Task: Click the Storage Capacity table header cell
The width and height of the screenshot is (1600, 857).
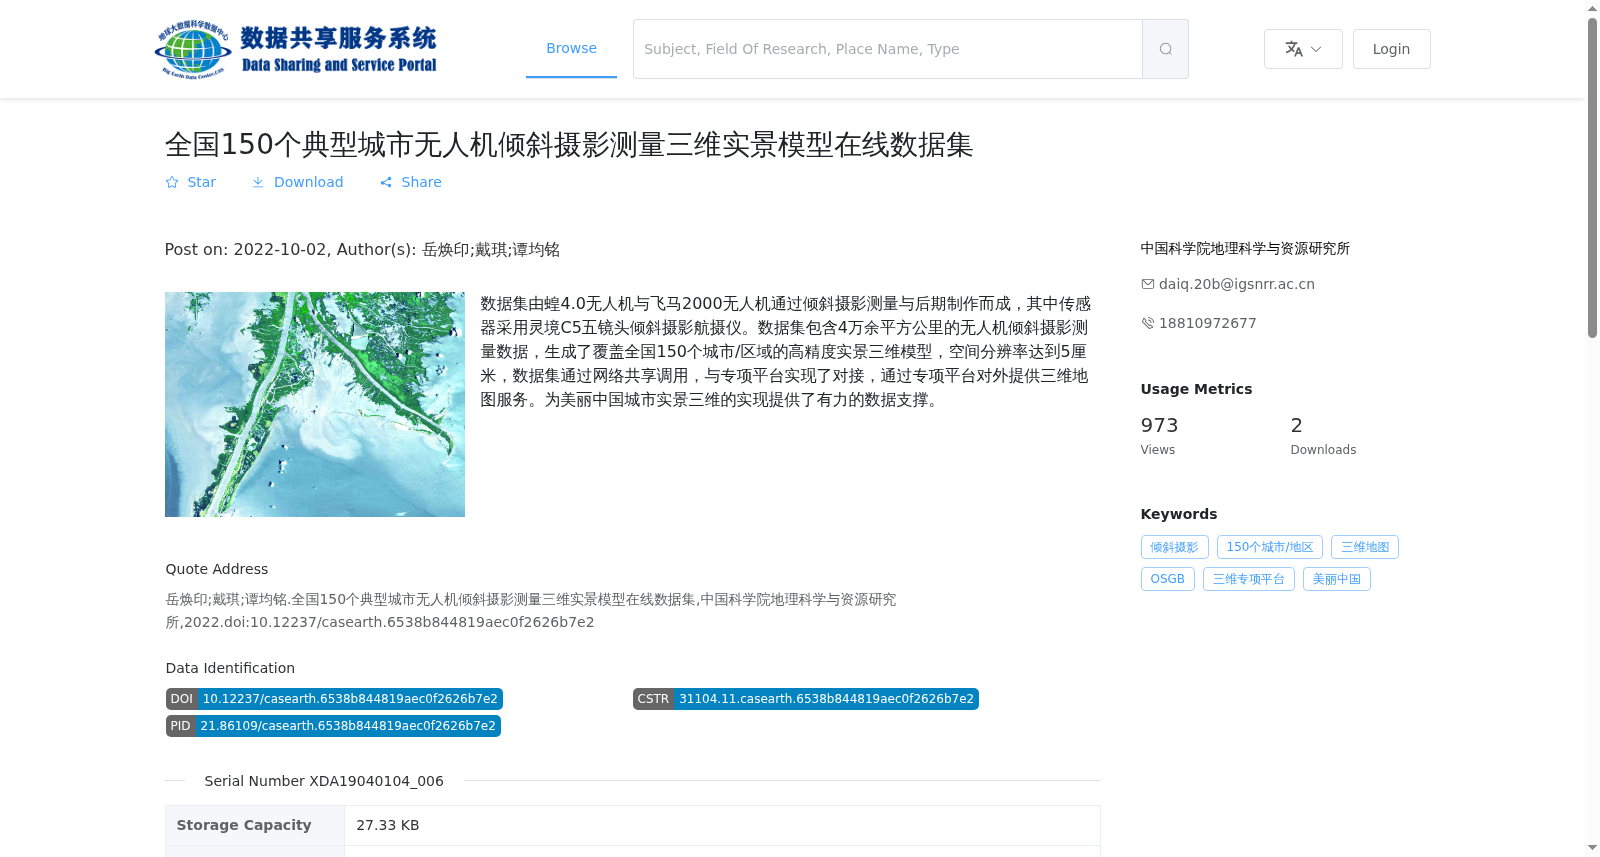Action: (x=255, y=825)
